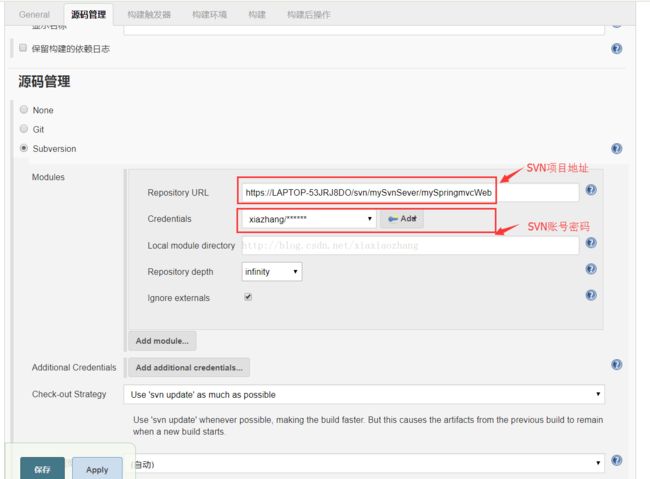The width and height of the screenshot is (650, 479).
Task: Focus the Local module directory field
Action: point(410,245)
